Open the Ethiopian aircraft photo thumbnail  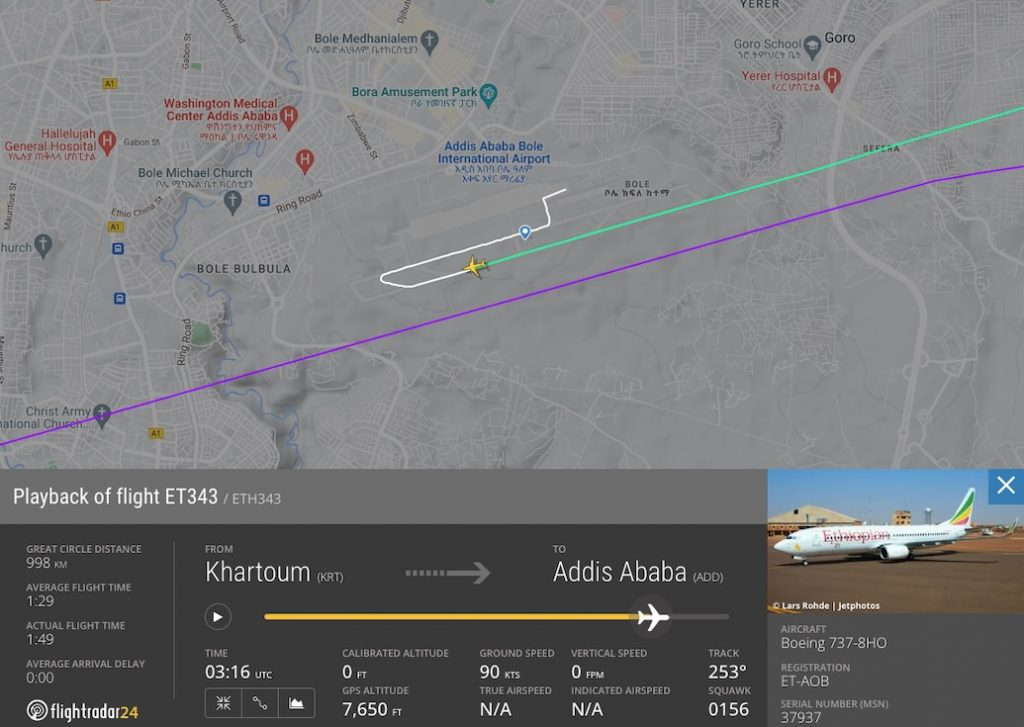pos(895,541)
